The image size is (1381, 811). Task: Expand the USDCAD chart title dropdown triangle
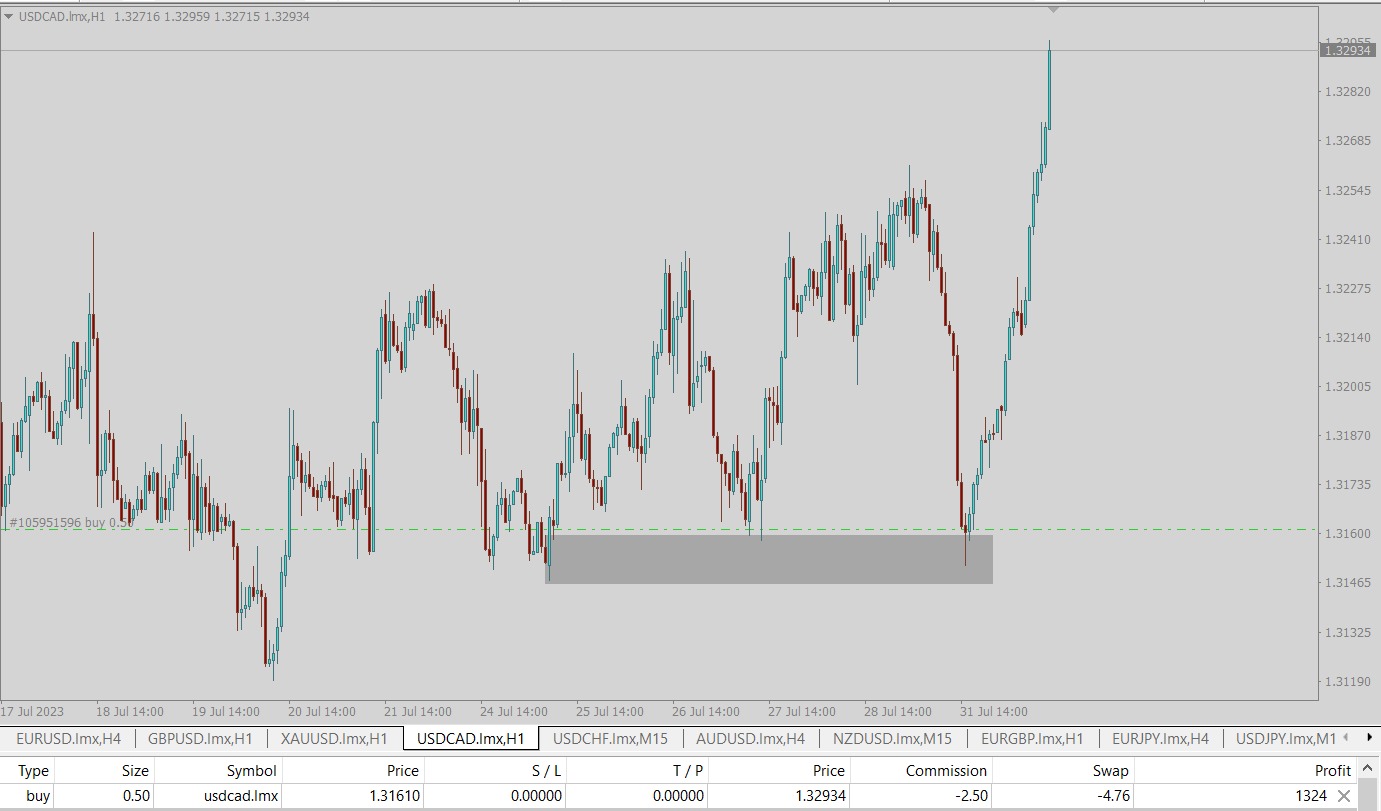pos(9,17)
